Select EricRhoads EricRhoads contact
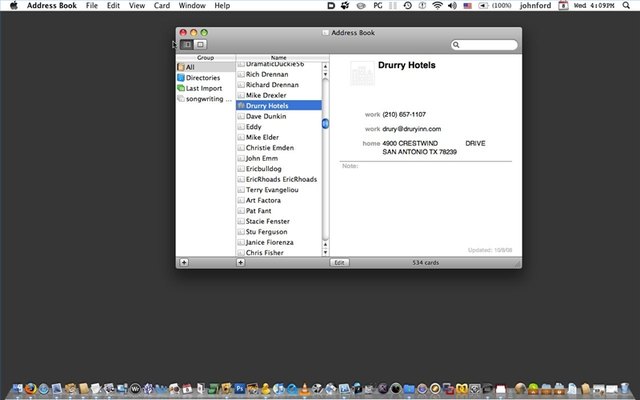The width and height of the screenshot is (640, 400). click(x=279, y=179)
